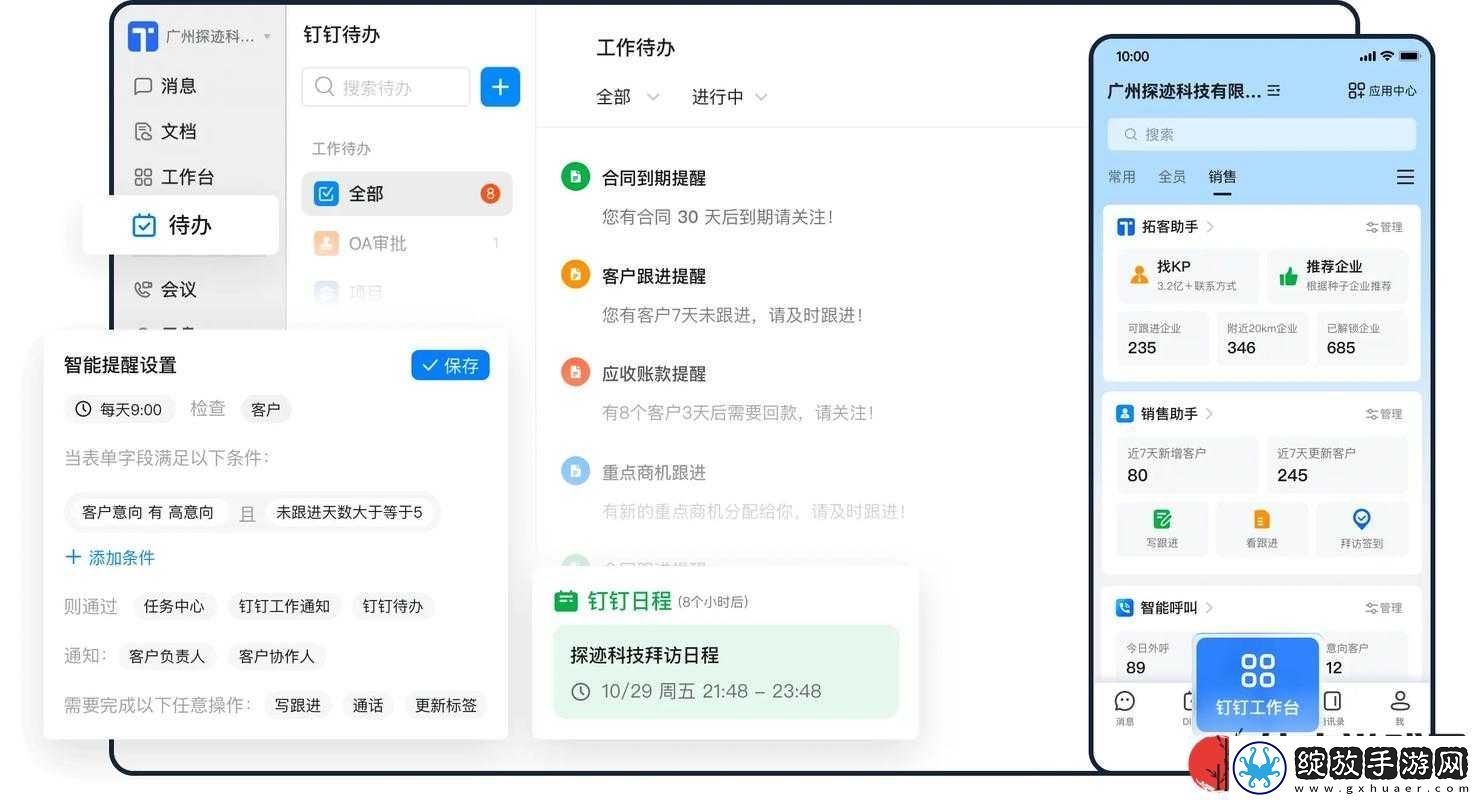Expand the 拓客助手 chevron on the phone
This screenshot has width=1479, height=800.
[1210, 227]
